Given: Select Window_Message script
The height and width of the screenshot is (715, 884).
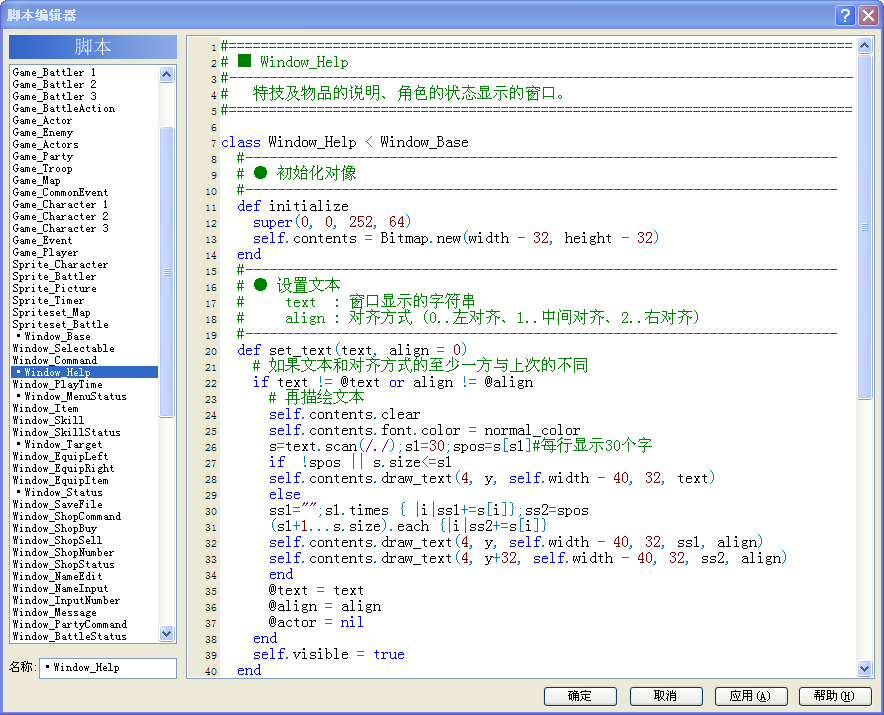Looking at the screenshot, I should pyautogui.click(x=85, y=612).
